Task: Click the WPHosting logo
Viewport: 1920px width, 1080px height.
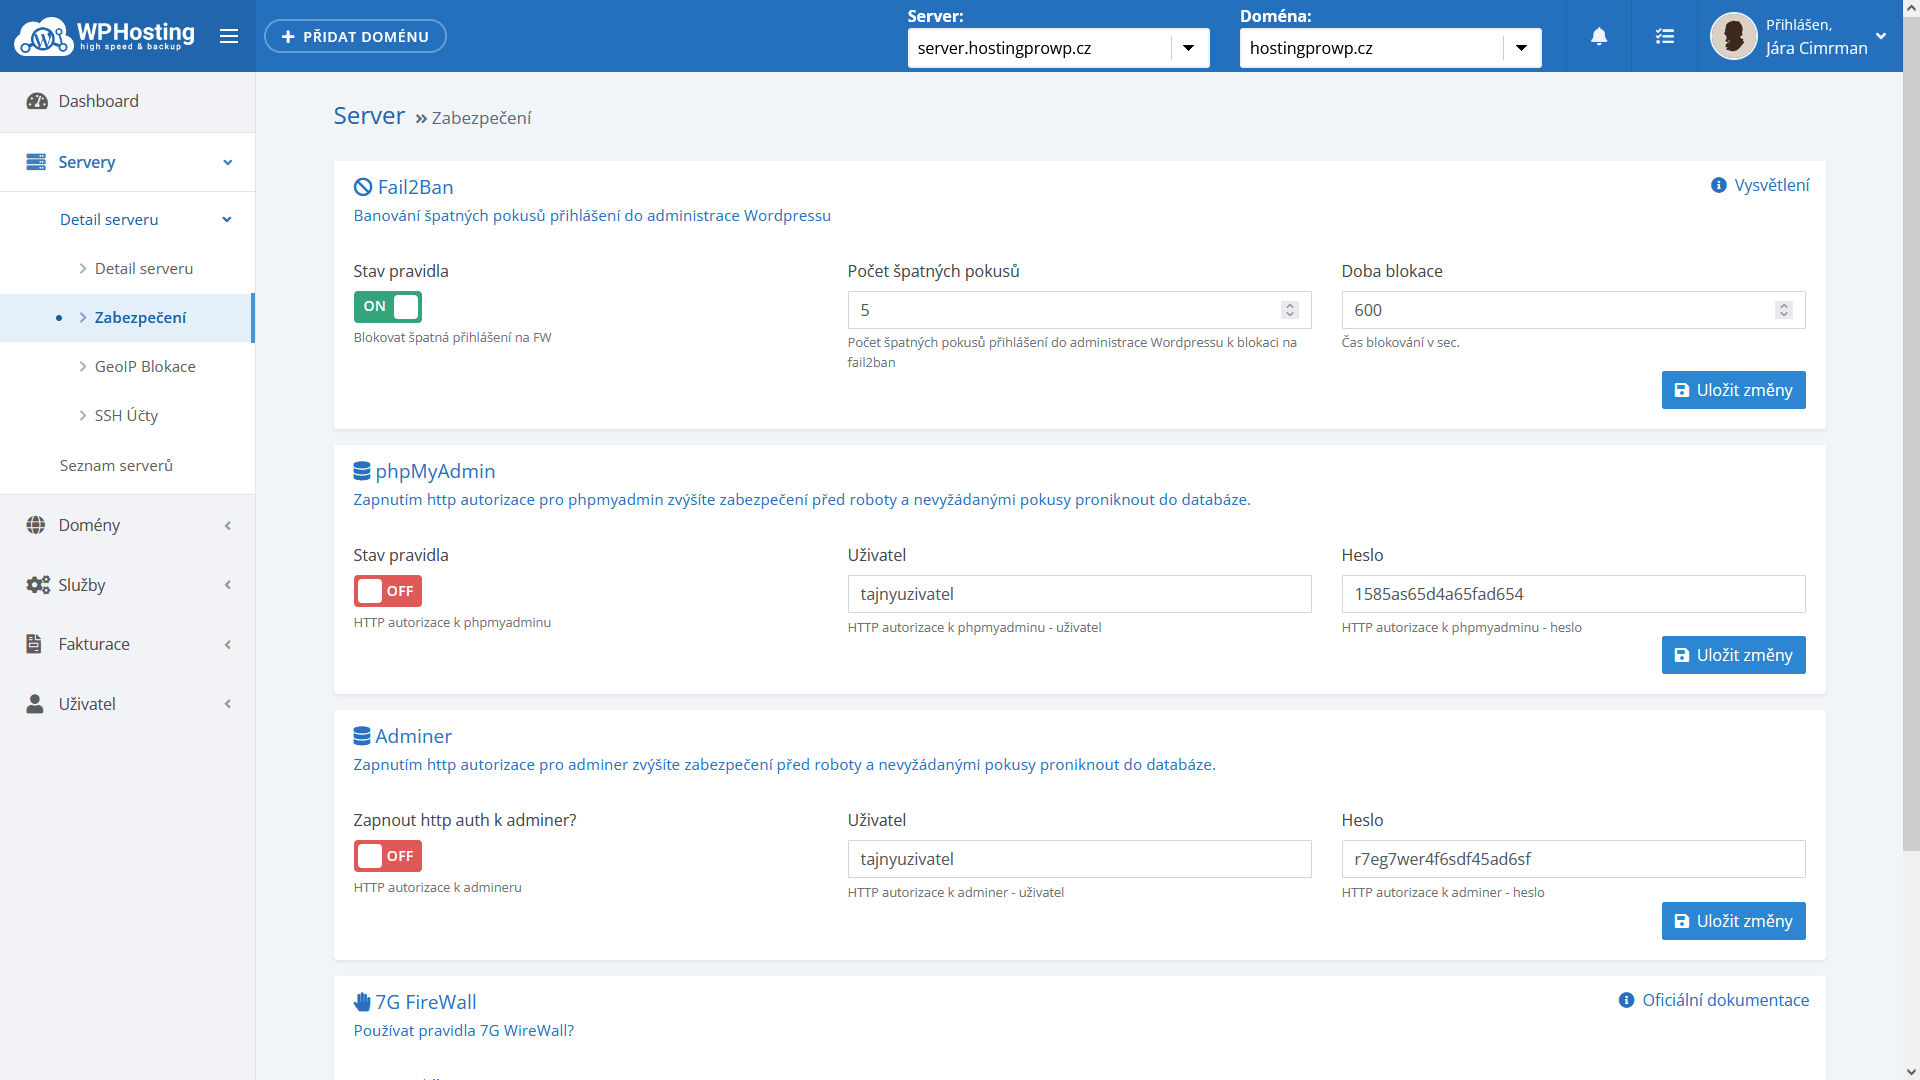Action: pyautogui.click(x=105, y=36)
